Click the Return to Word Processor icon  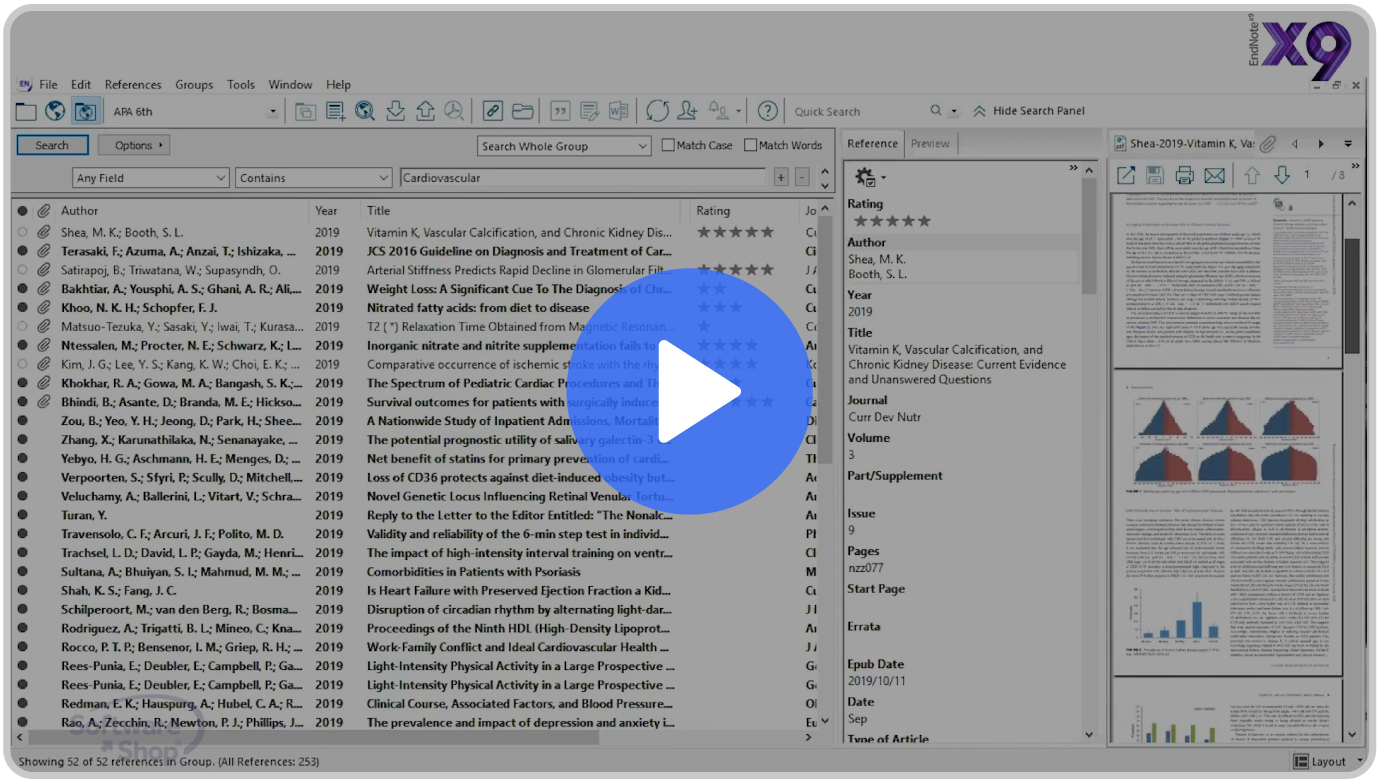(x=619, y=111)
